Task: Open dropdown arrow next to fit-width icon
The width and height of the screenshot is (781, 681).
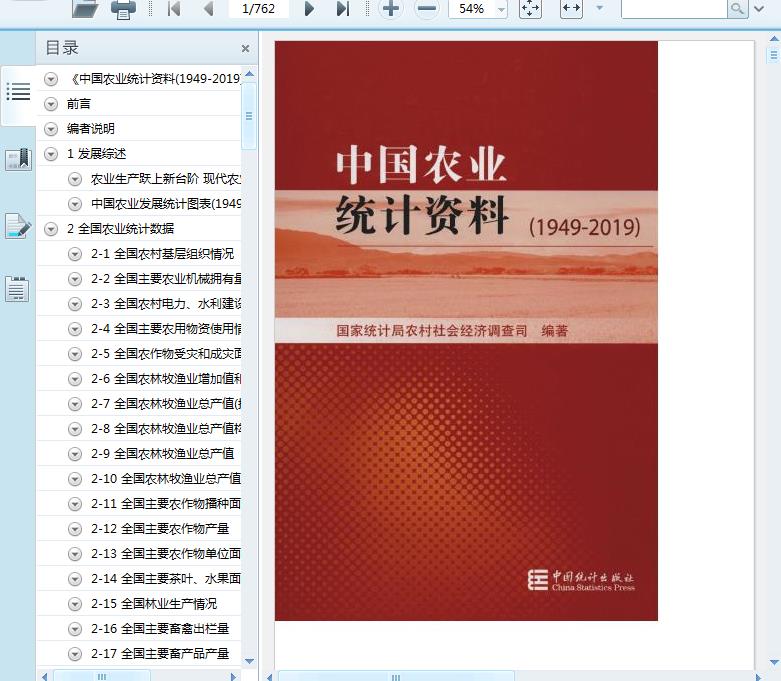Action: [x=600, y=8]
